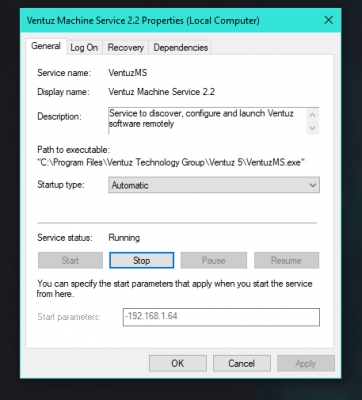The height and width of the screenshot is (400, 362).
Task: Click the greyed-out Start button
Action: point(70,260)
